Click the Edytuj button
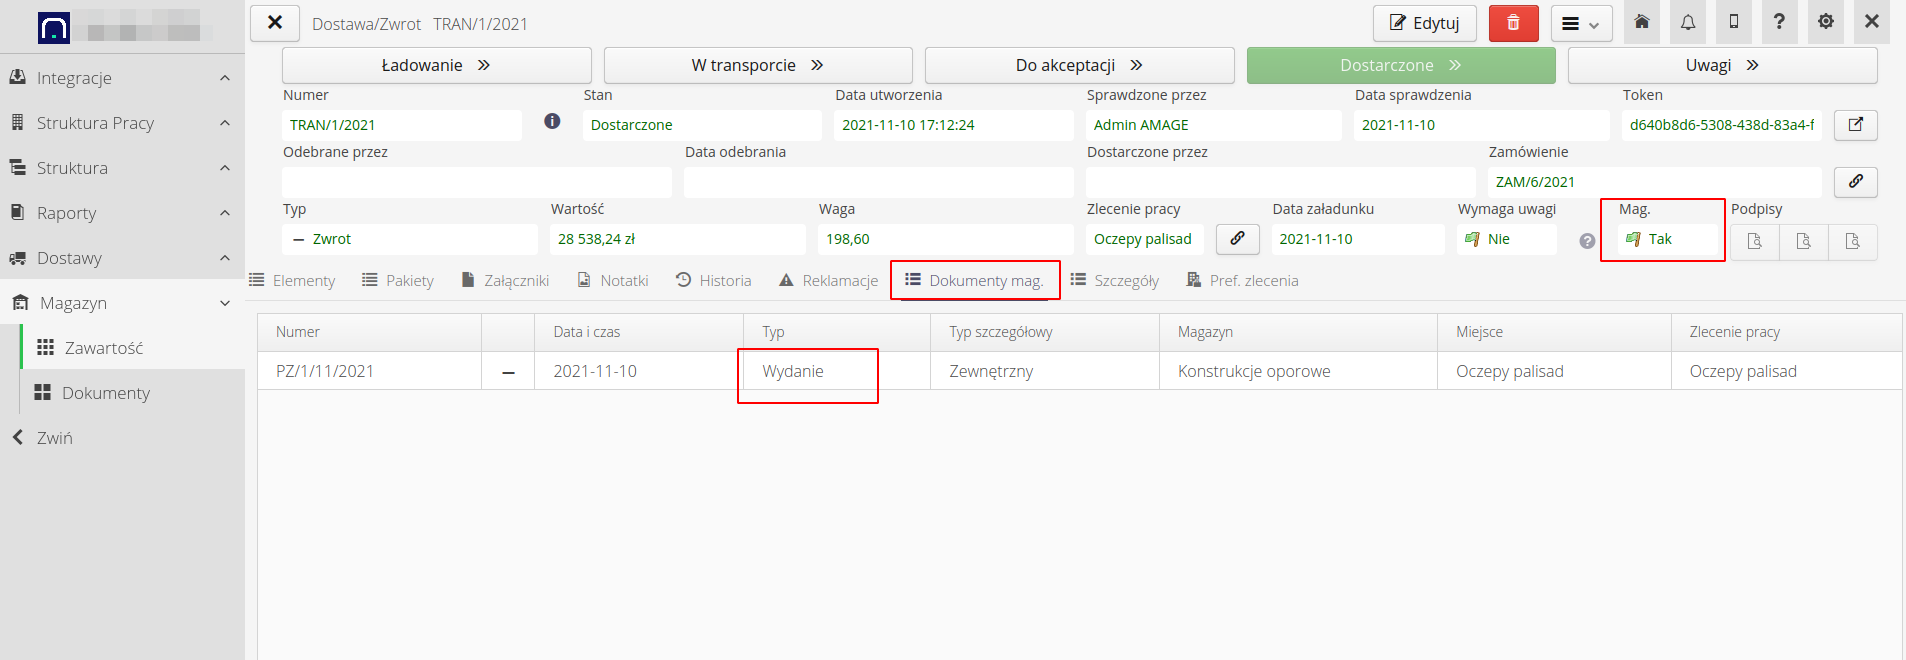The height and width of the screenshot is (660, 1906). pyautogui.click(x=1424, y=23)
